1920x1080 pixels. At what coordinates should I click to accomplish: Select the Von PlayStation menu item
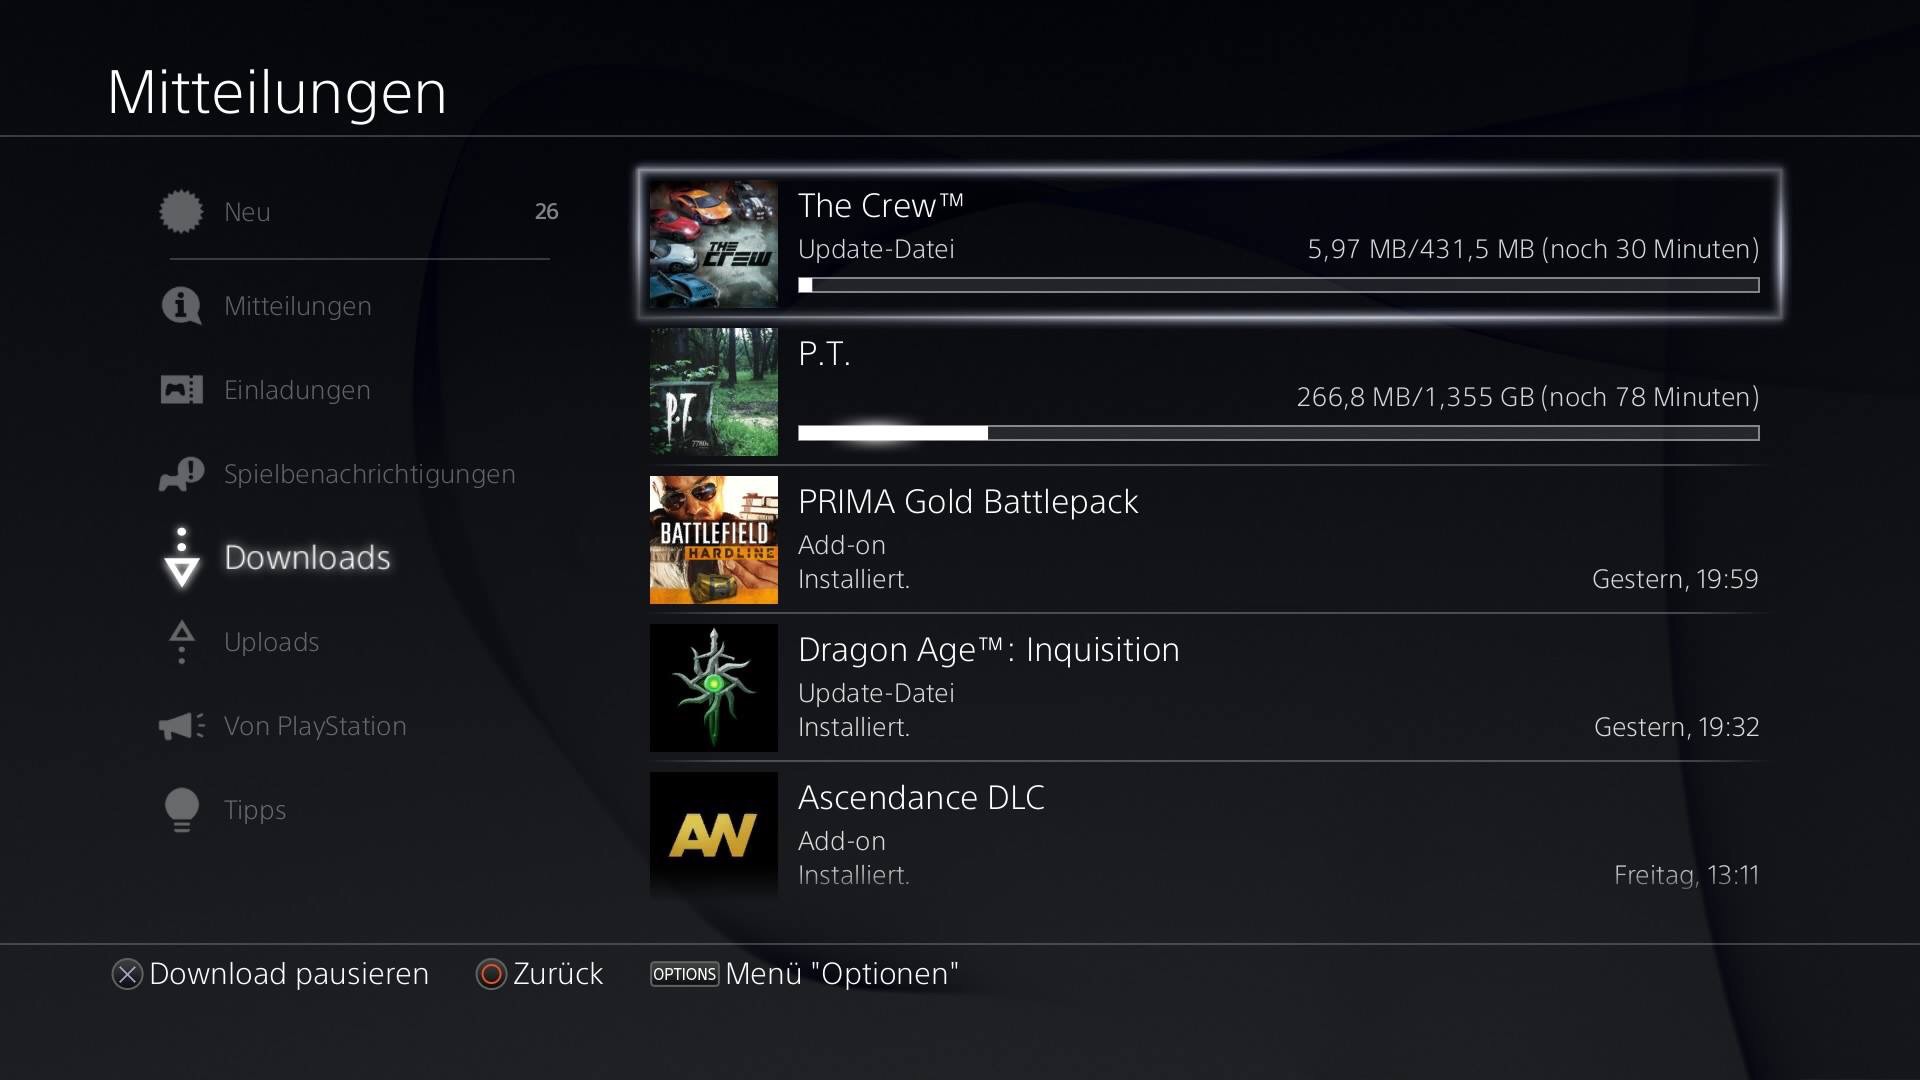[315, 726]
